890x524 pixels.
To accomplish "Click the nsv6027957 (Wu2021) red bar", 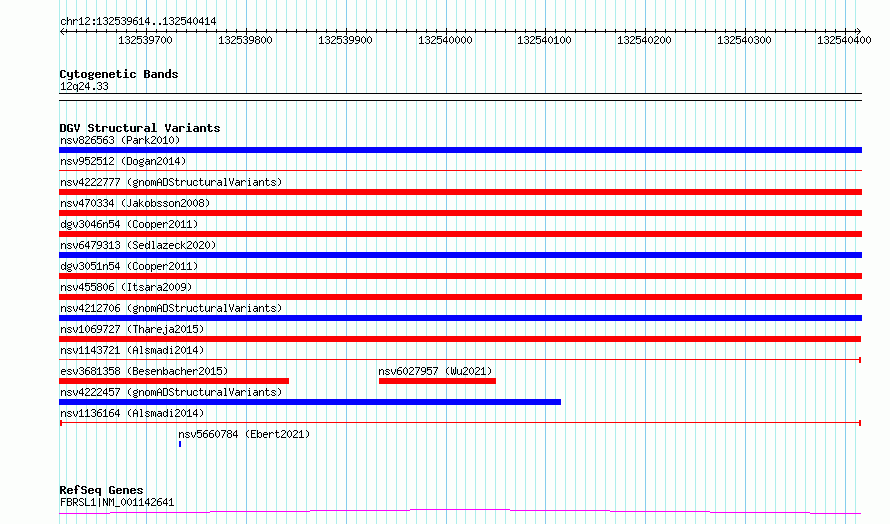I will 437,381.
